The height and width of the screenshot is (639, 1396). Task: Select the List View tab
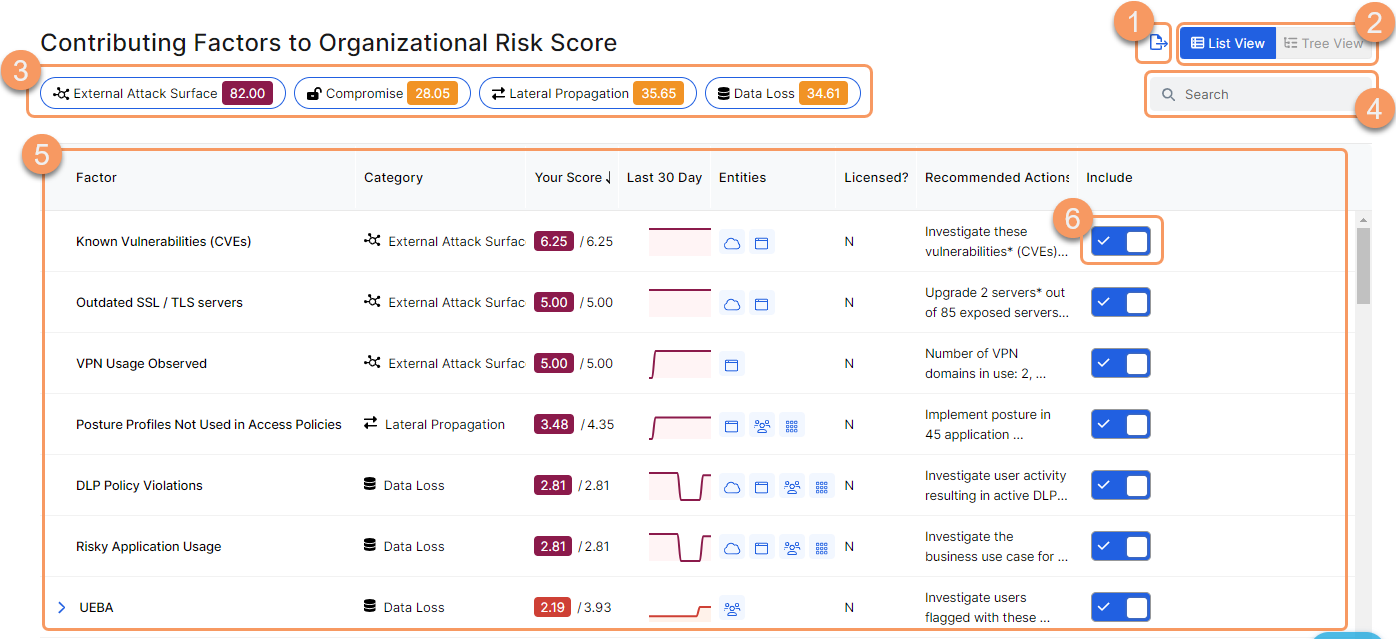pos(1227,43)
